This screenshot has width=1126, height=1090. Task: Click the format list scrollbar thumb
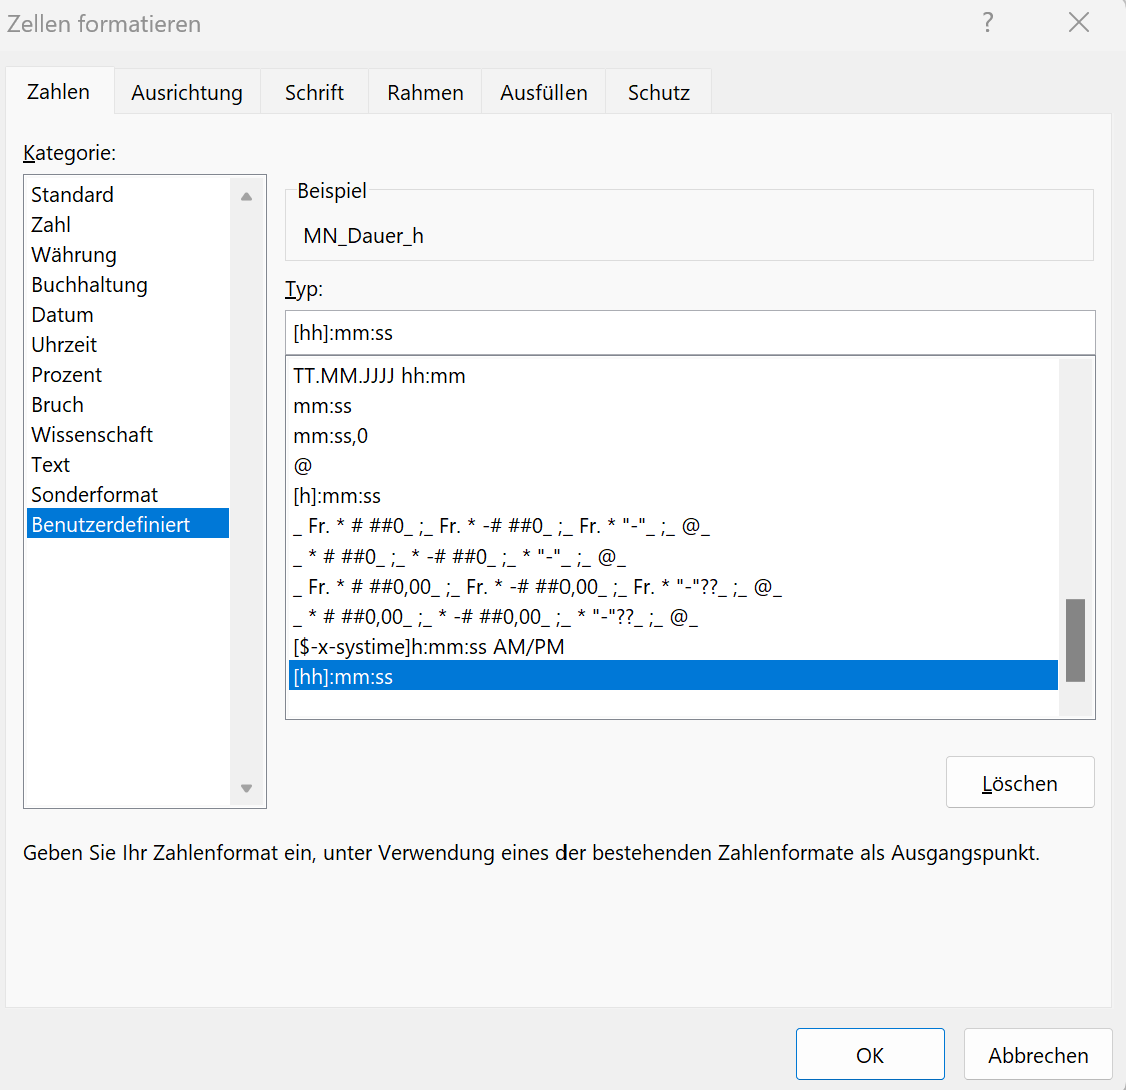1075,640
